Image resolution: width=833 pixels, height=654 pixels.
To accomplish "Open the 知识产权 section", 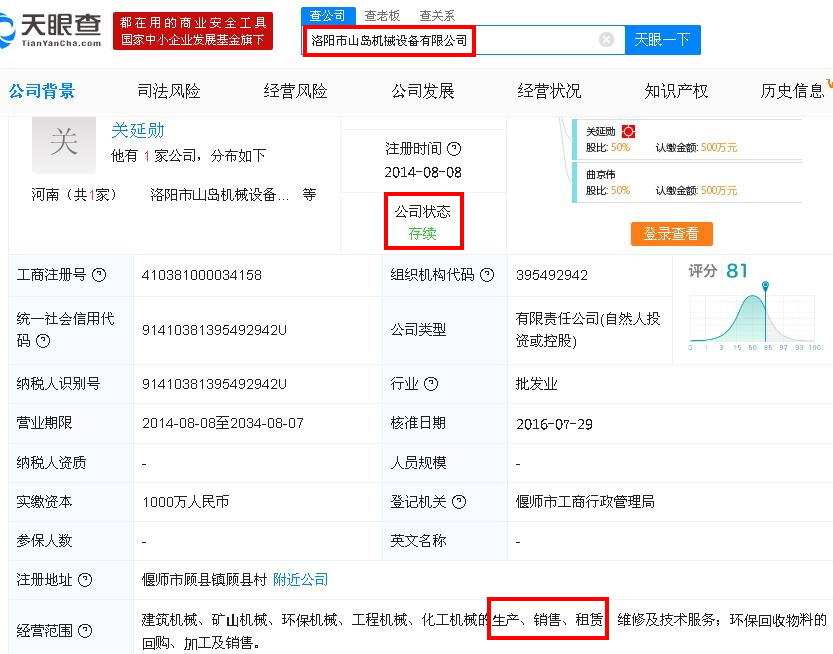I will [676, 91].
